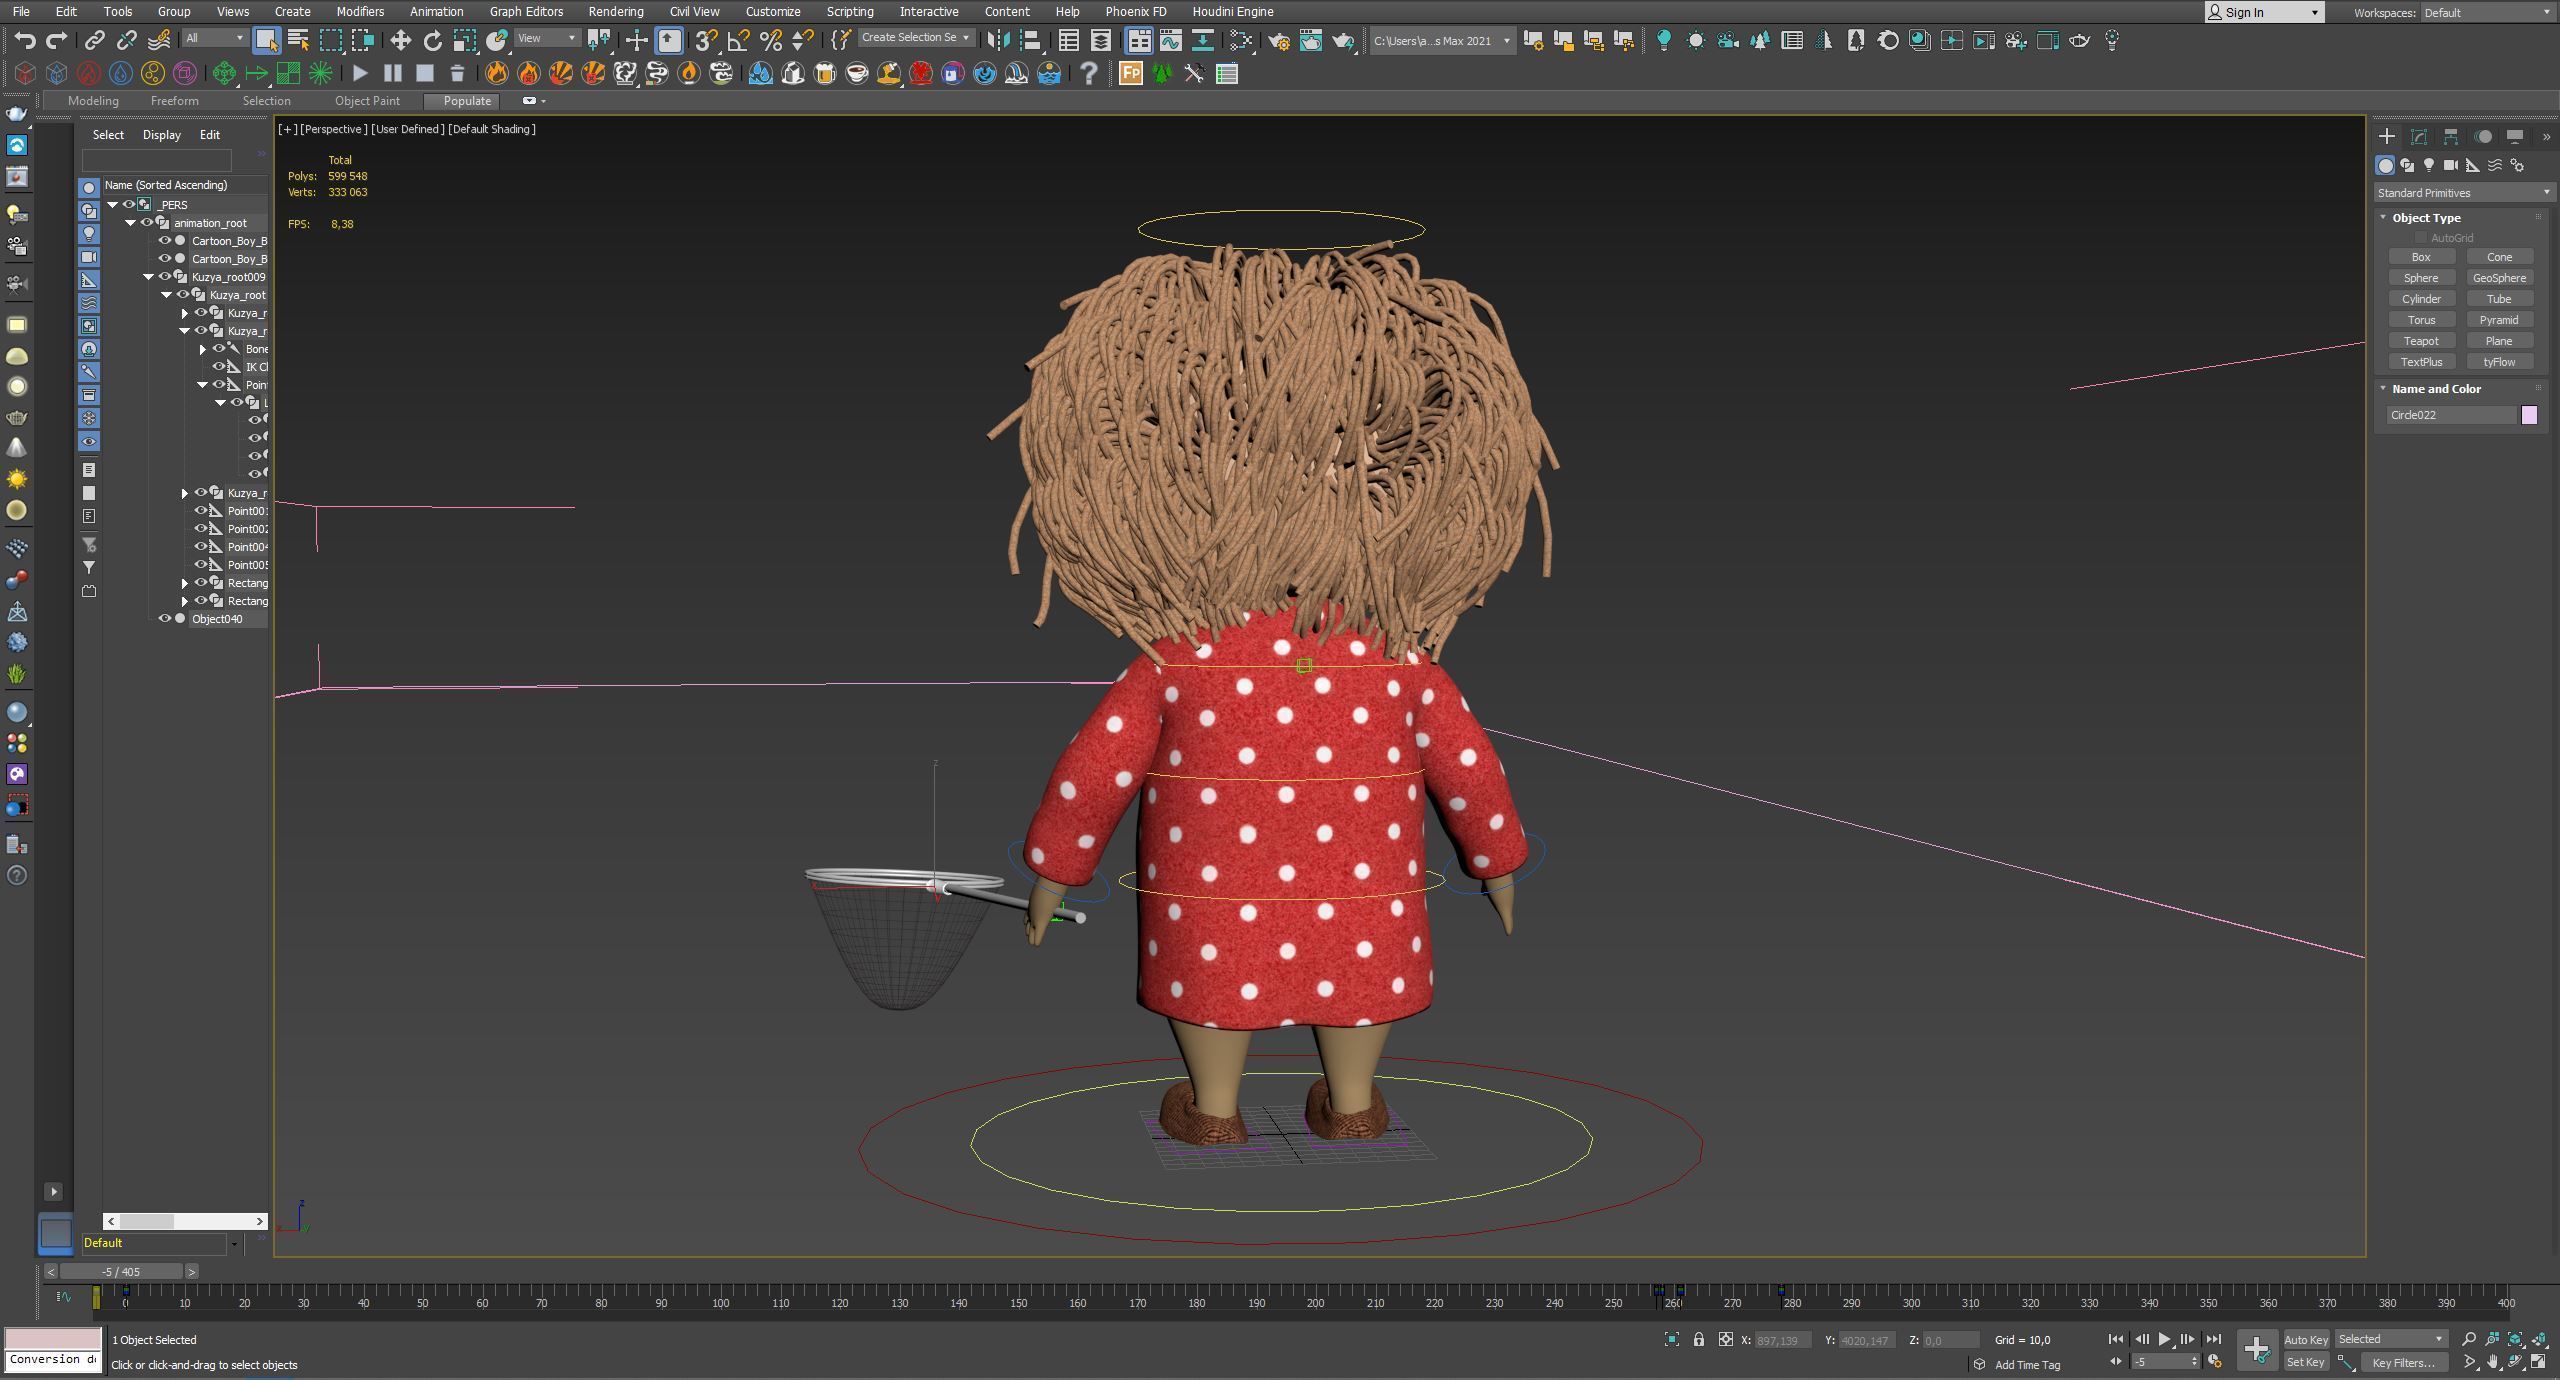Open the View reference coordinate dropdown
This screenshot has height=1380, width=2560.
[x=547, y=38]
